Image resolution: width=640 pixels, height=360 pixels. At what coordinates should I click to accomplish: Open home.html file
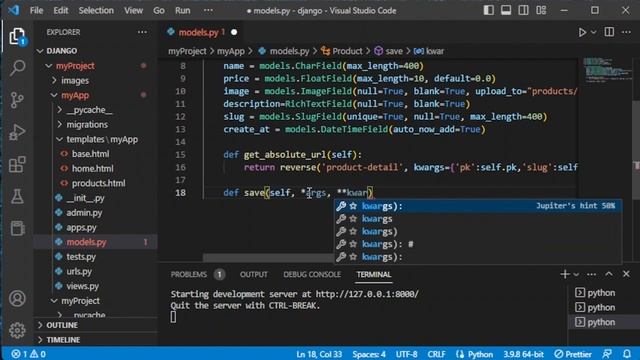click(x=92, y=169)
